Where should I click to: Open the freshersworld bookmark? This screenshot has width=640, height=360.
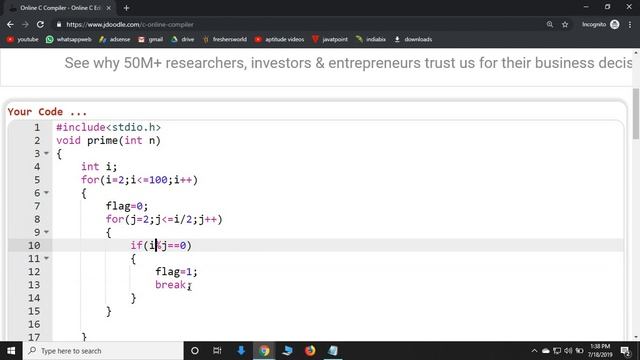coord(224,39)
